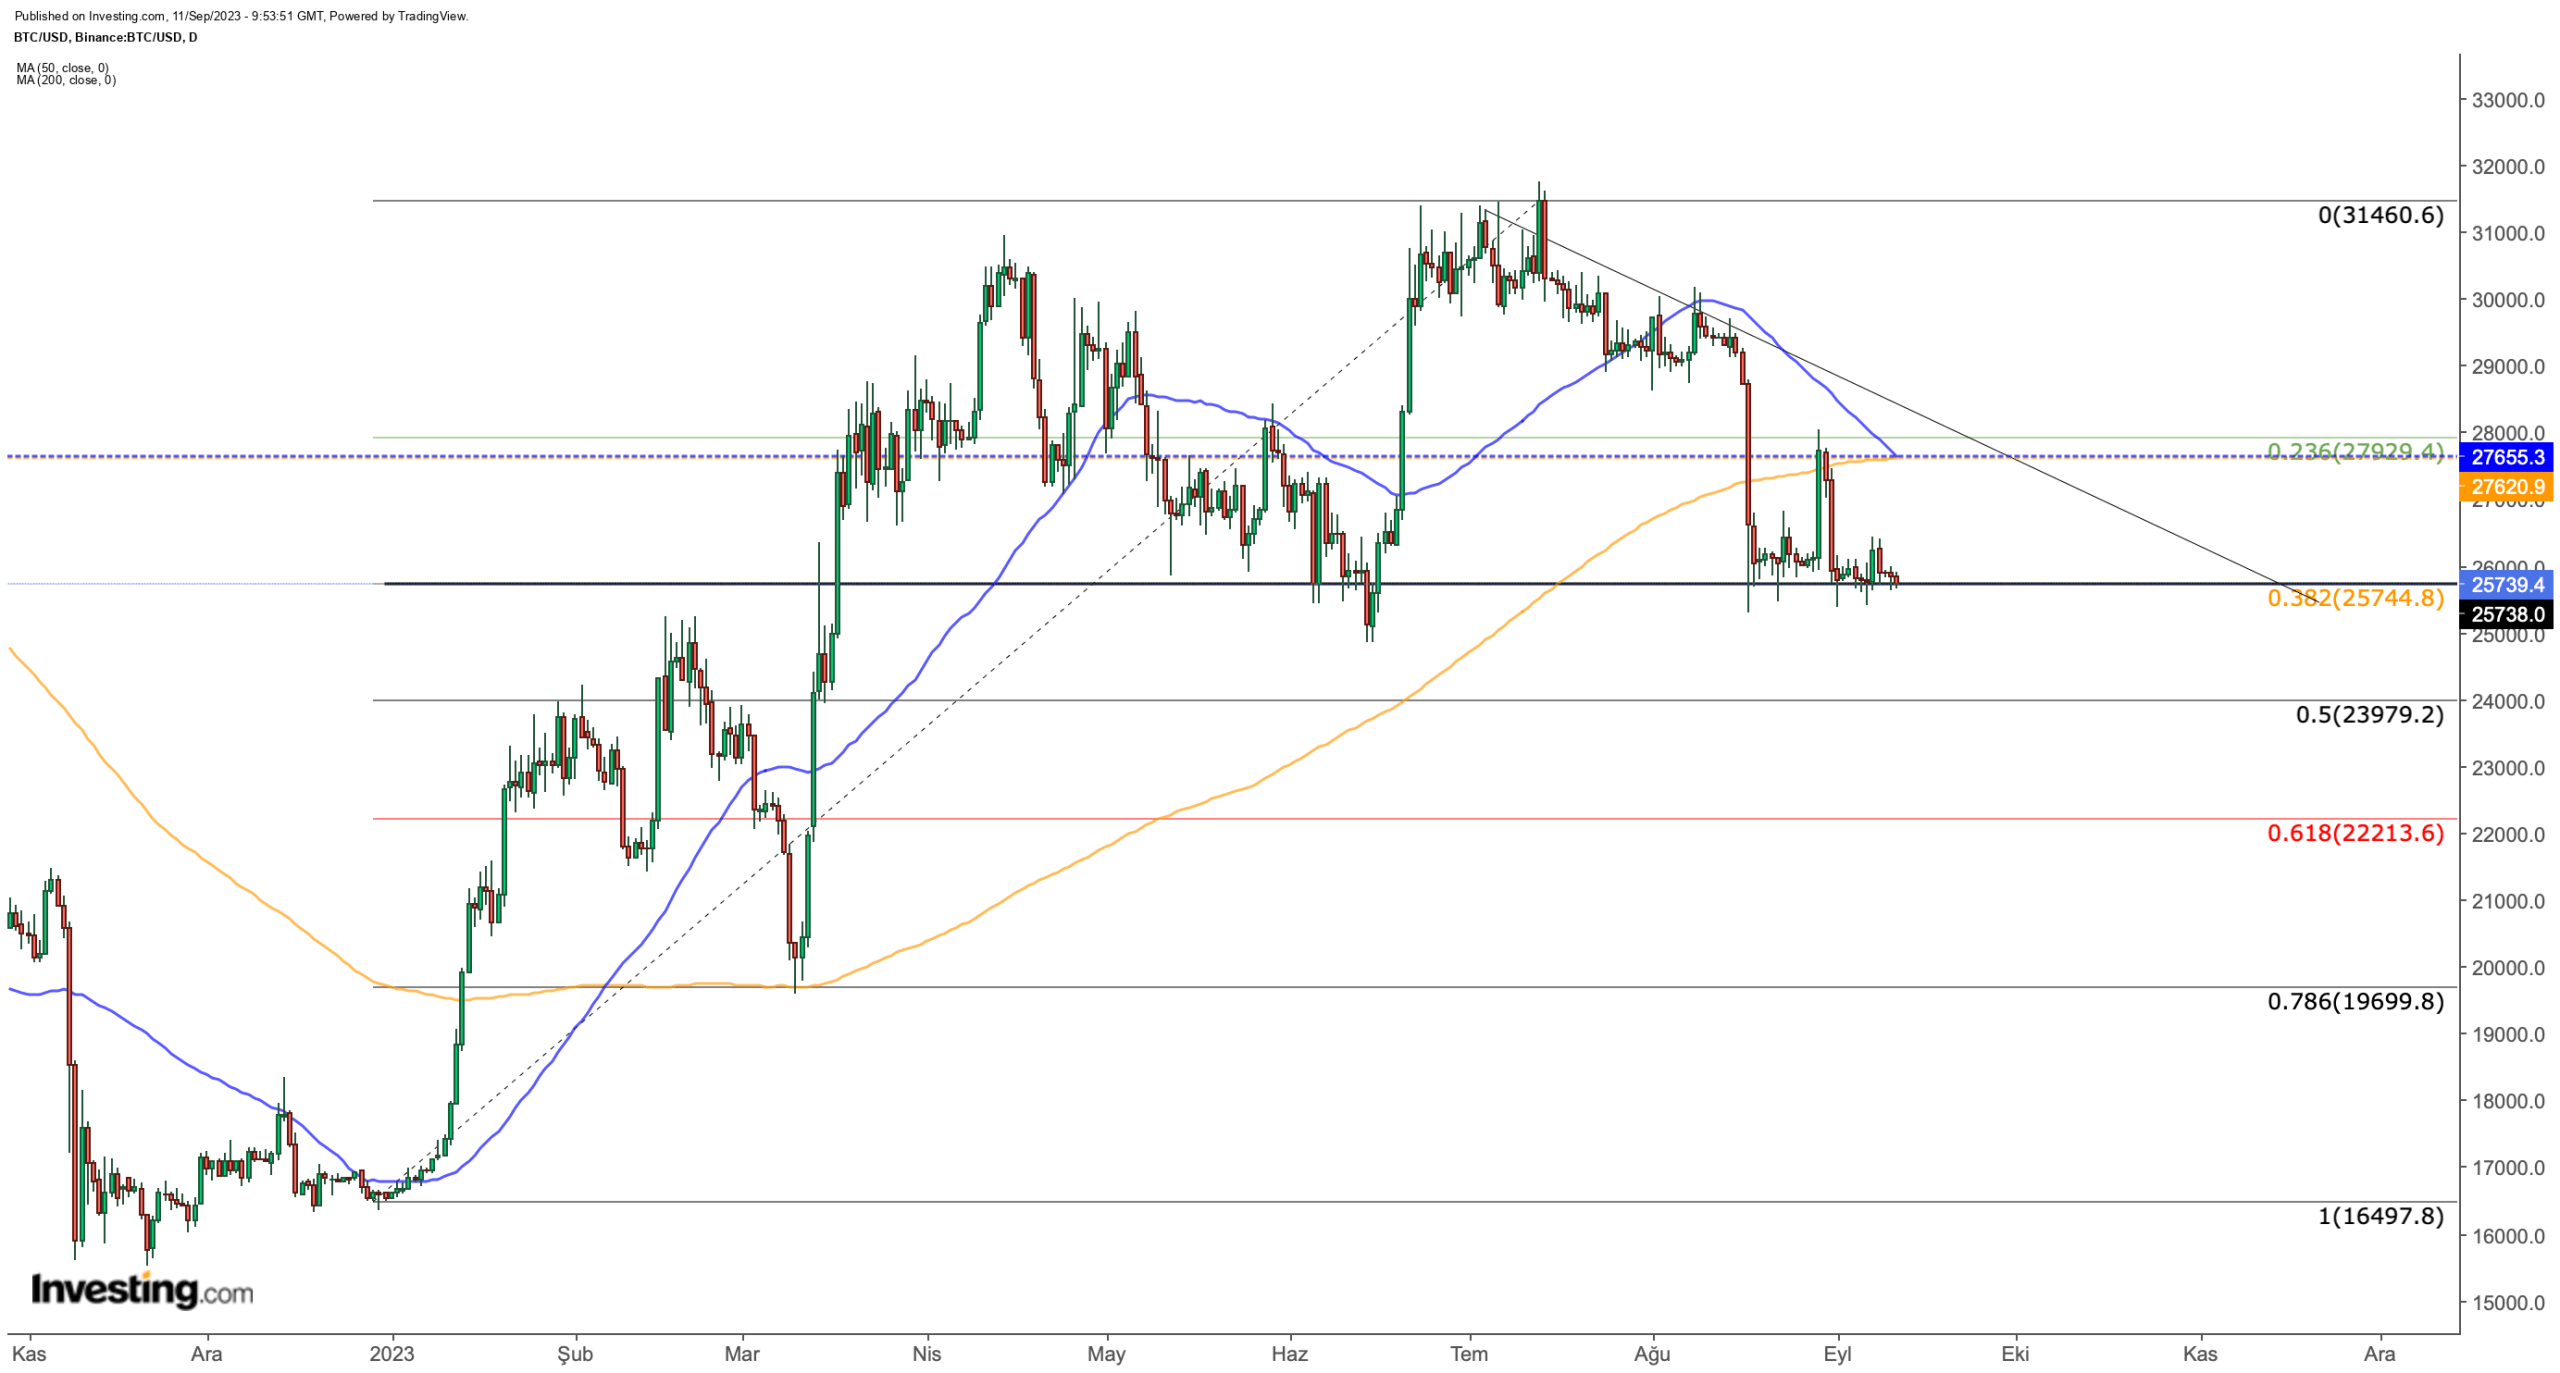This screenshot has height=1373, width=2560.
Task: Click the 15000.0 price axis label
Action: [2507, 1302]
